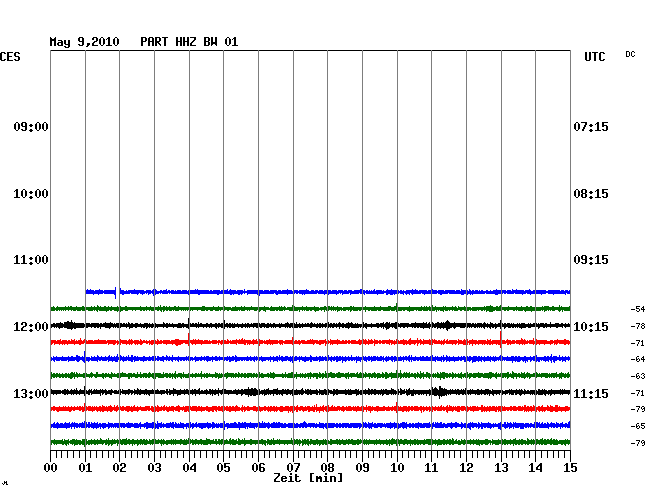Click the 'May 9,2010' date in title

(84, 42)
